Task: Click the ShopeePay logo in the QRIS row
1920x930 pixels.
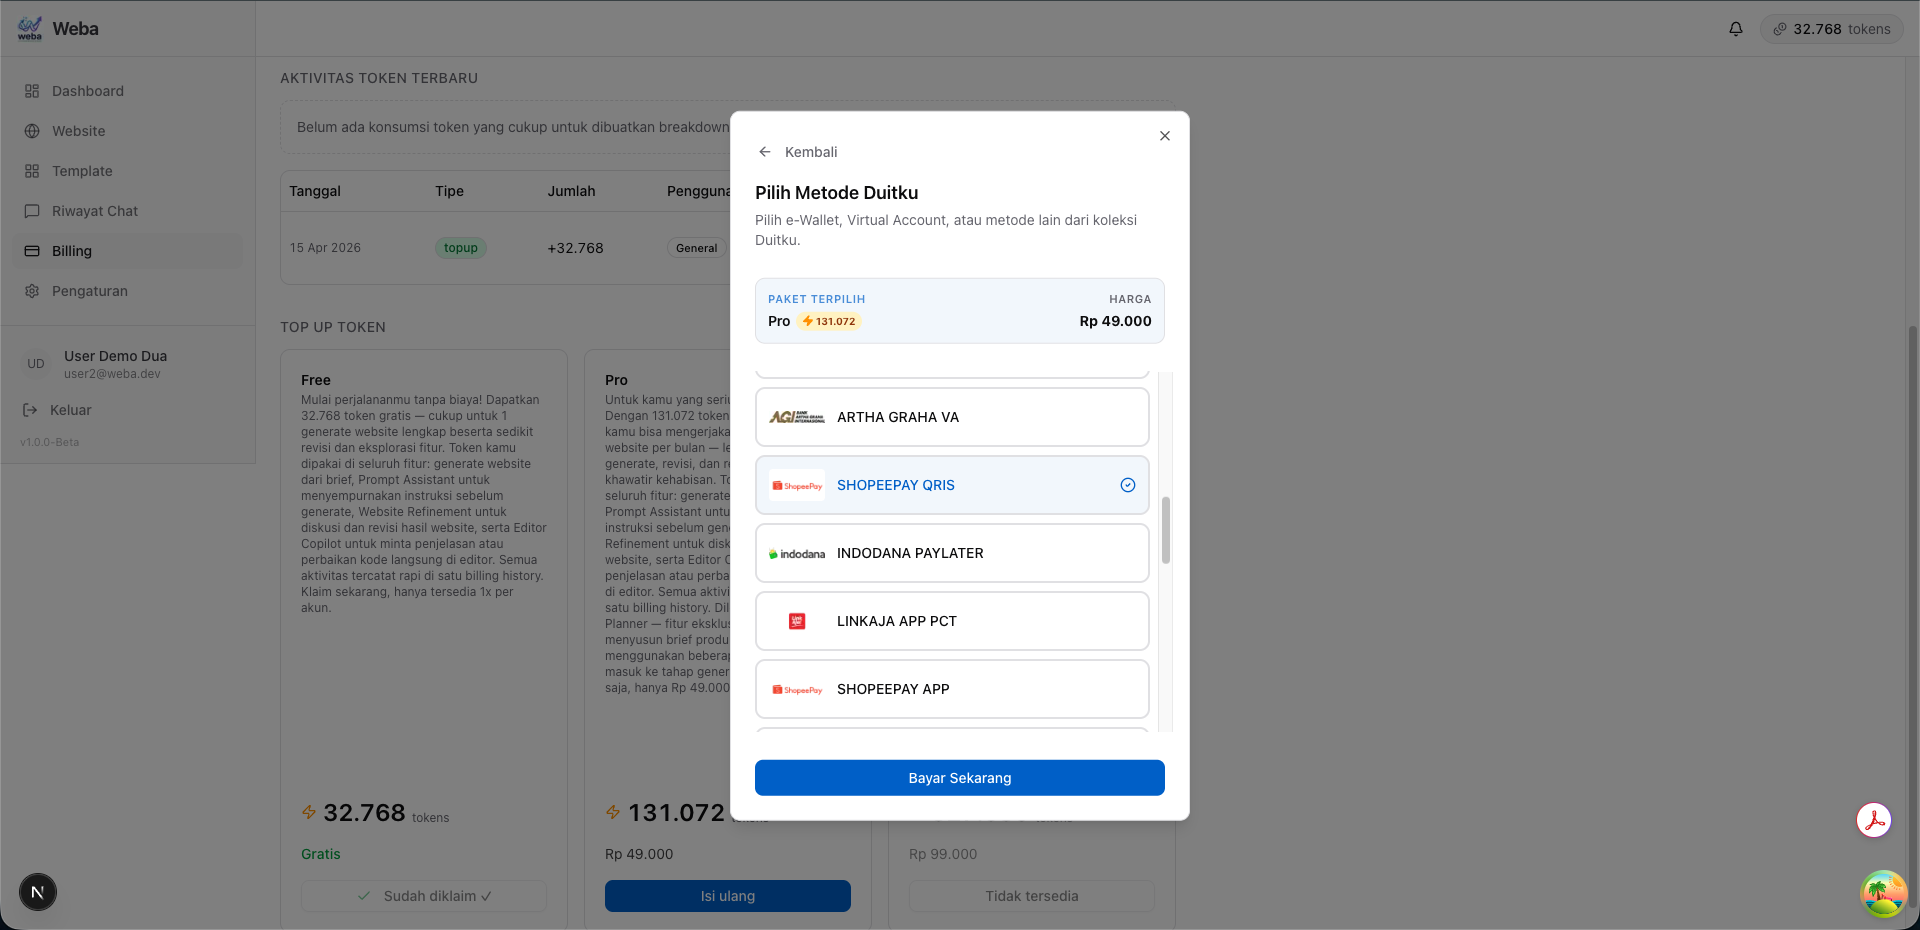Action: (x=797, y=485)
